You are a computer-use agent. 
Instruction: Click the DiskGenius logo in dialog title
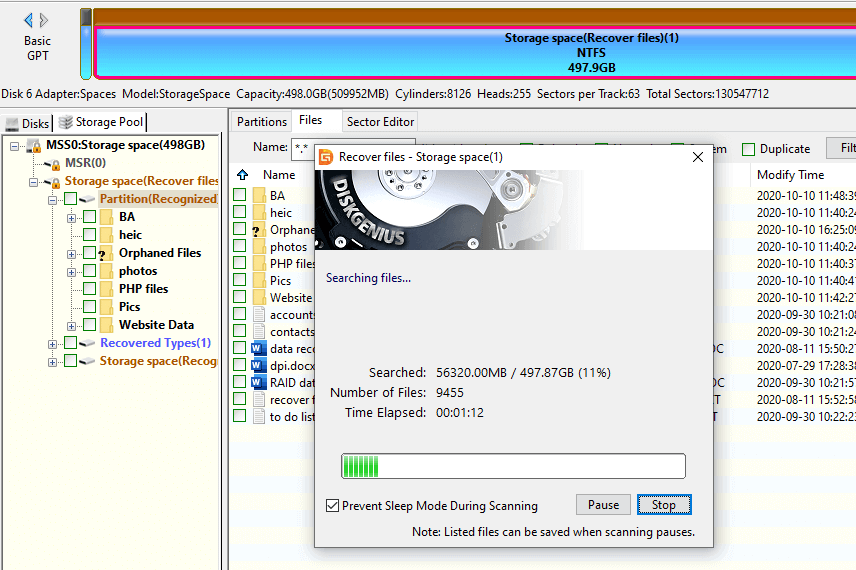pos(326,157)
